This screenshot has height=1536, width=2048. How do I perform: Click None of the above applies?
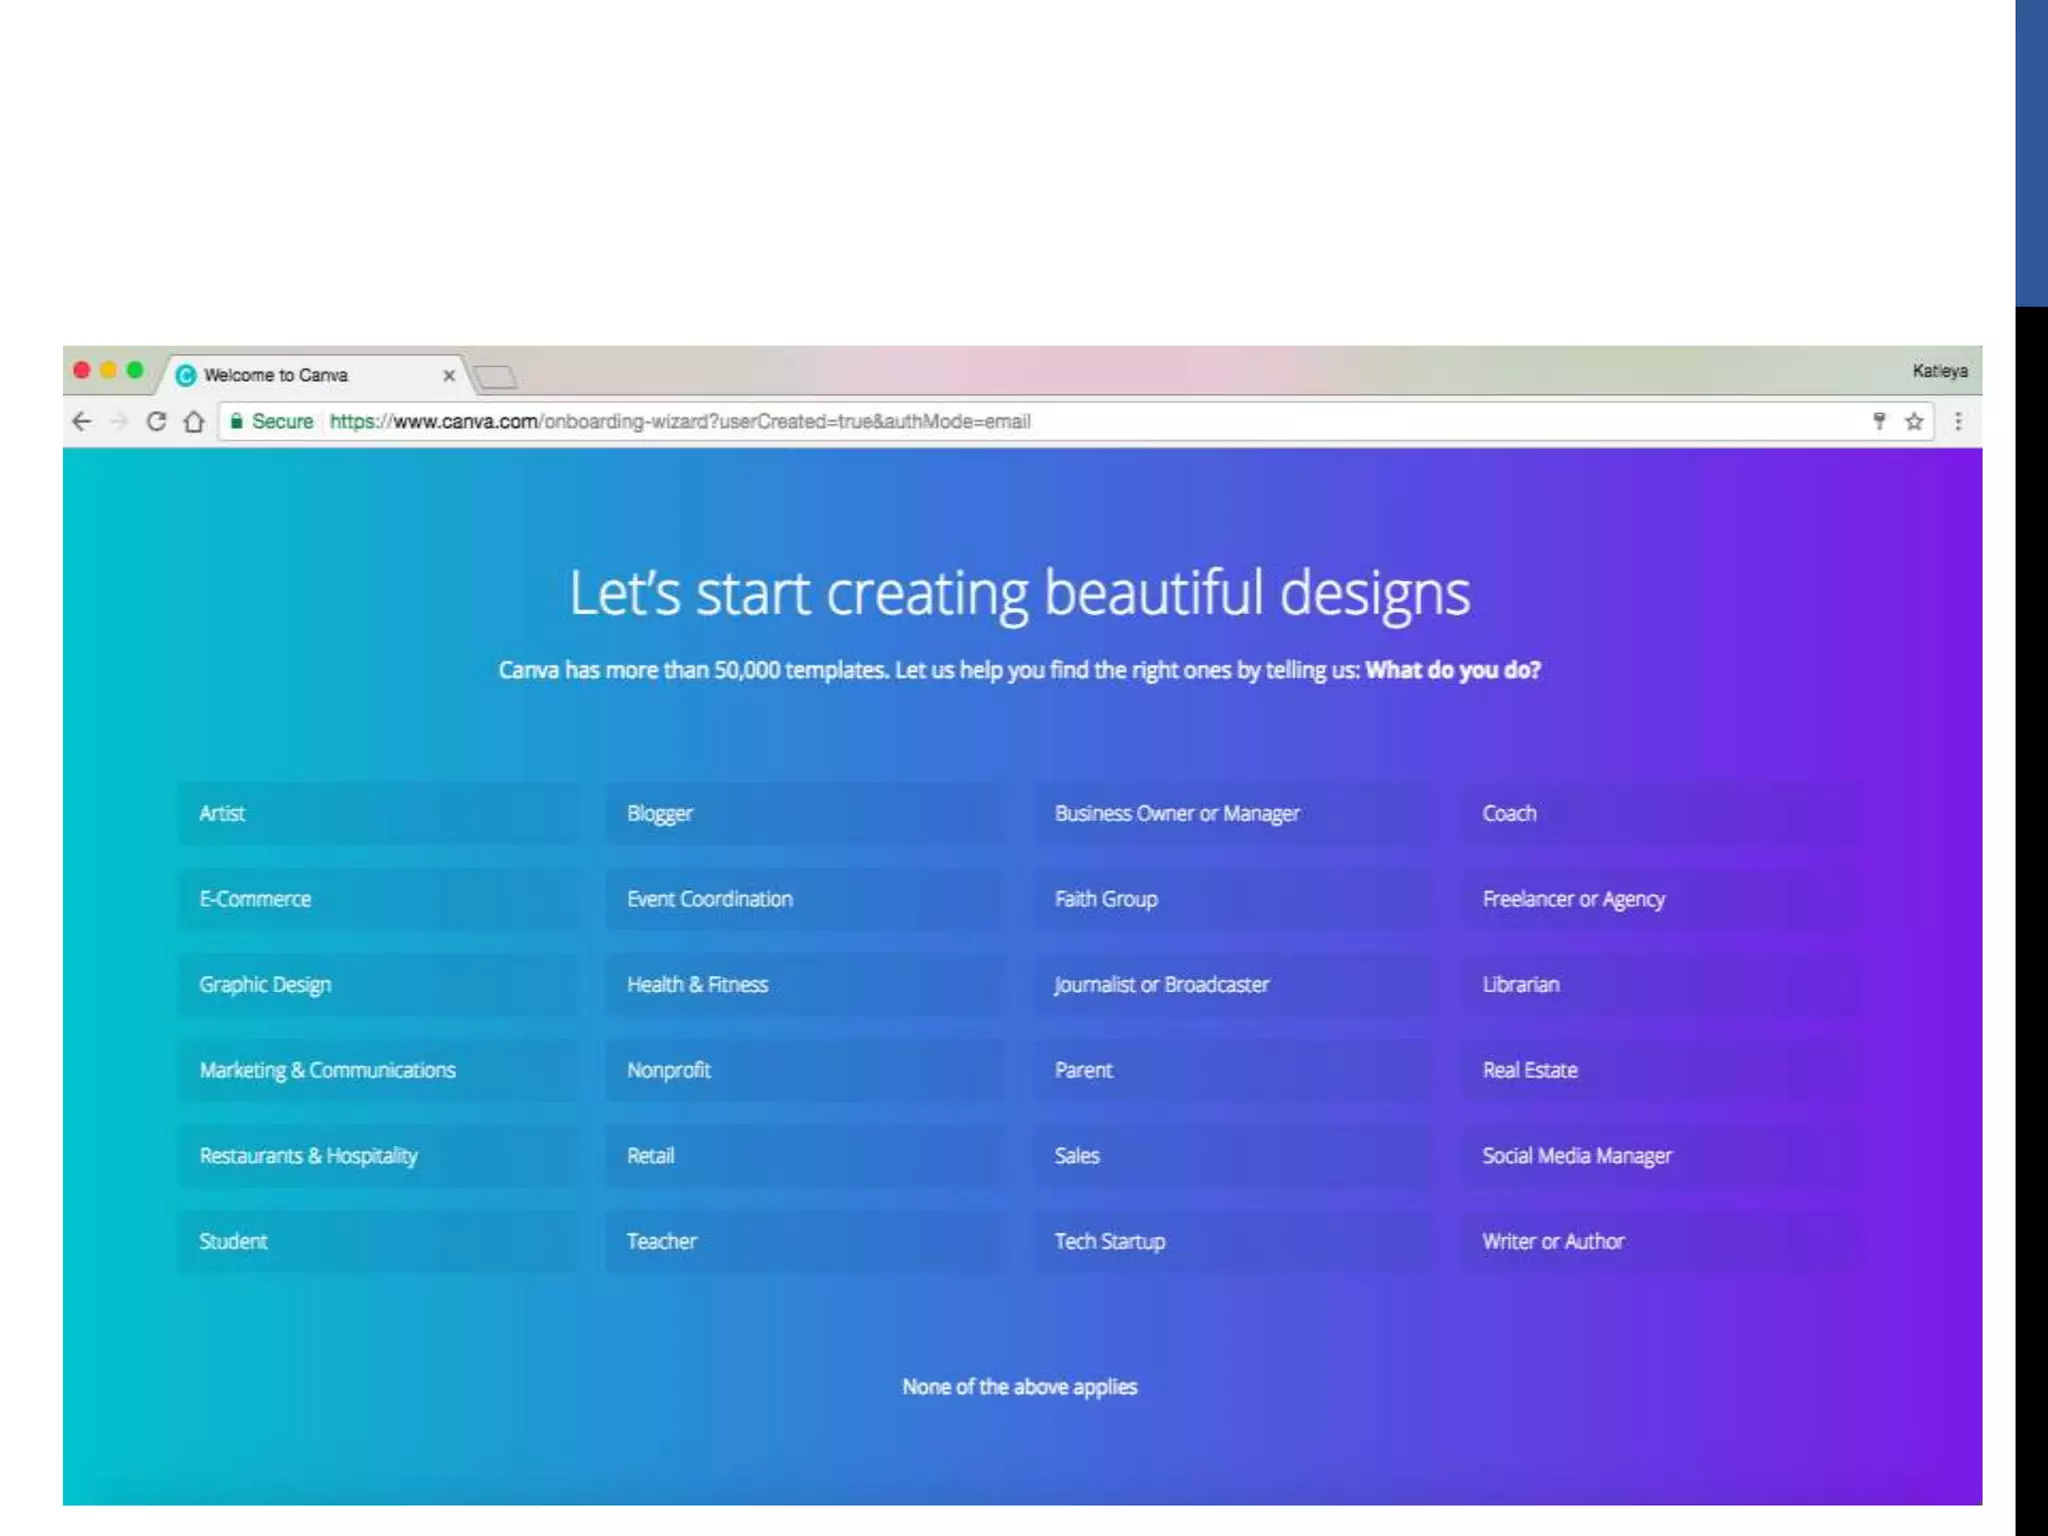(x=1019, y=1386)
